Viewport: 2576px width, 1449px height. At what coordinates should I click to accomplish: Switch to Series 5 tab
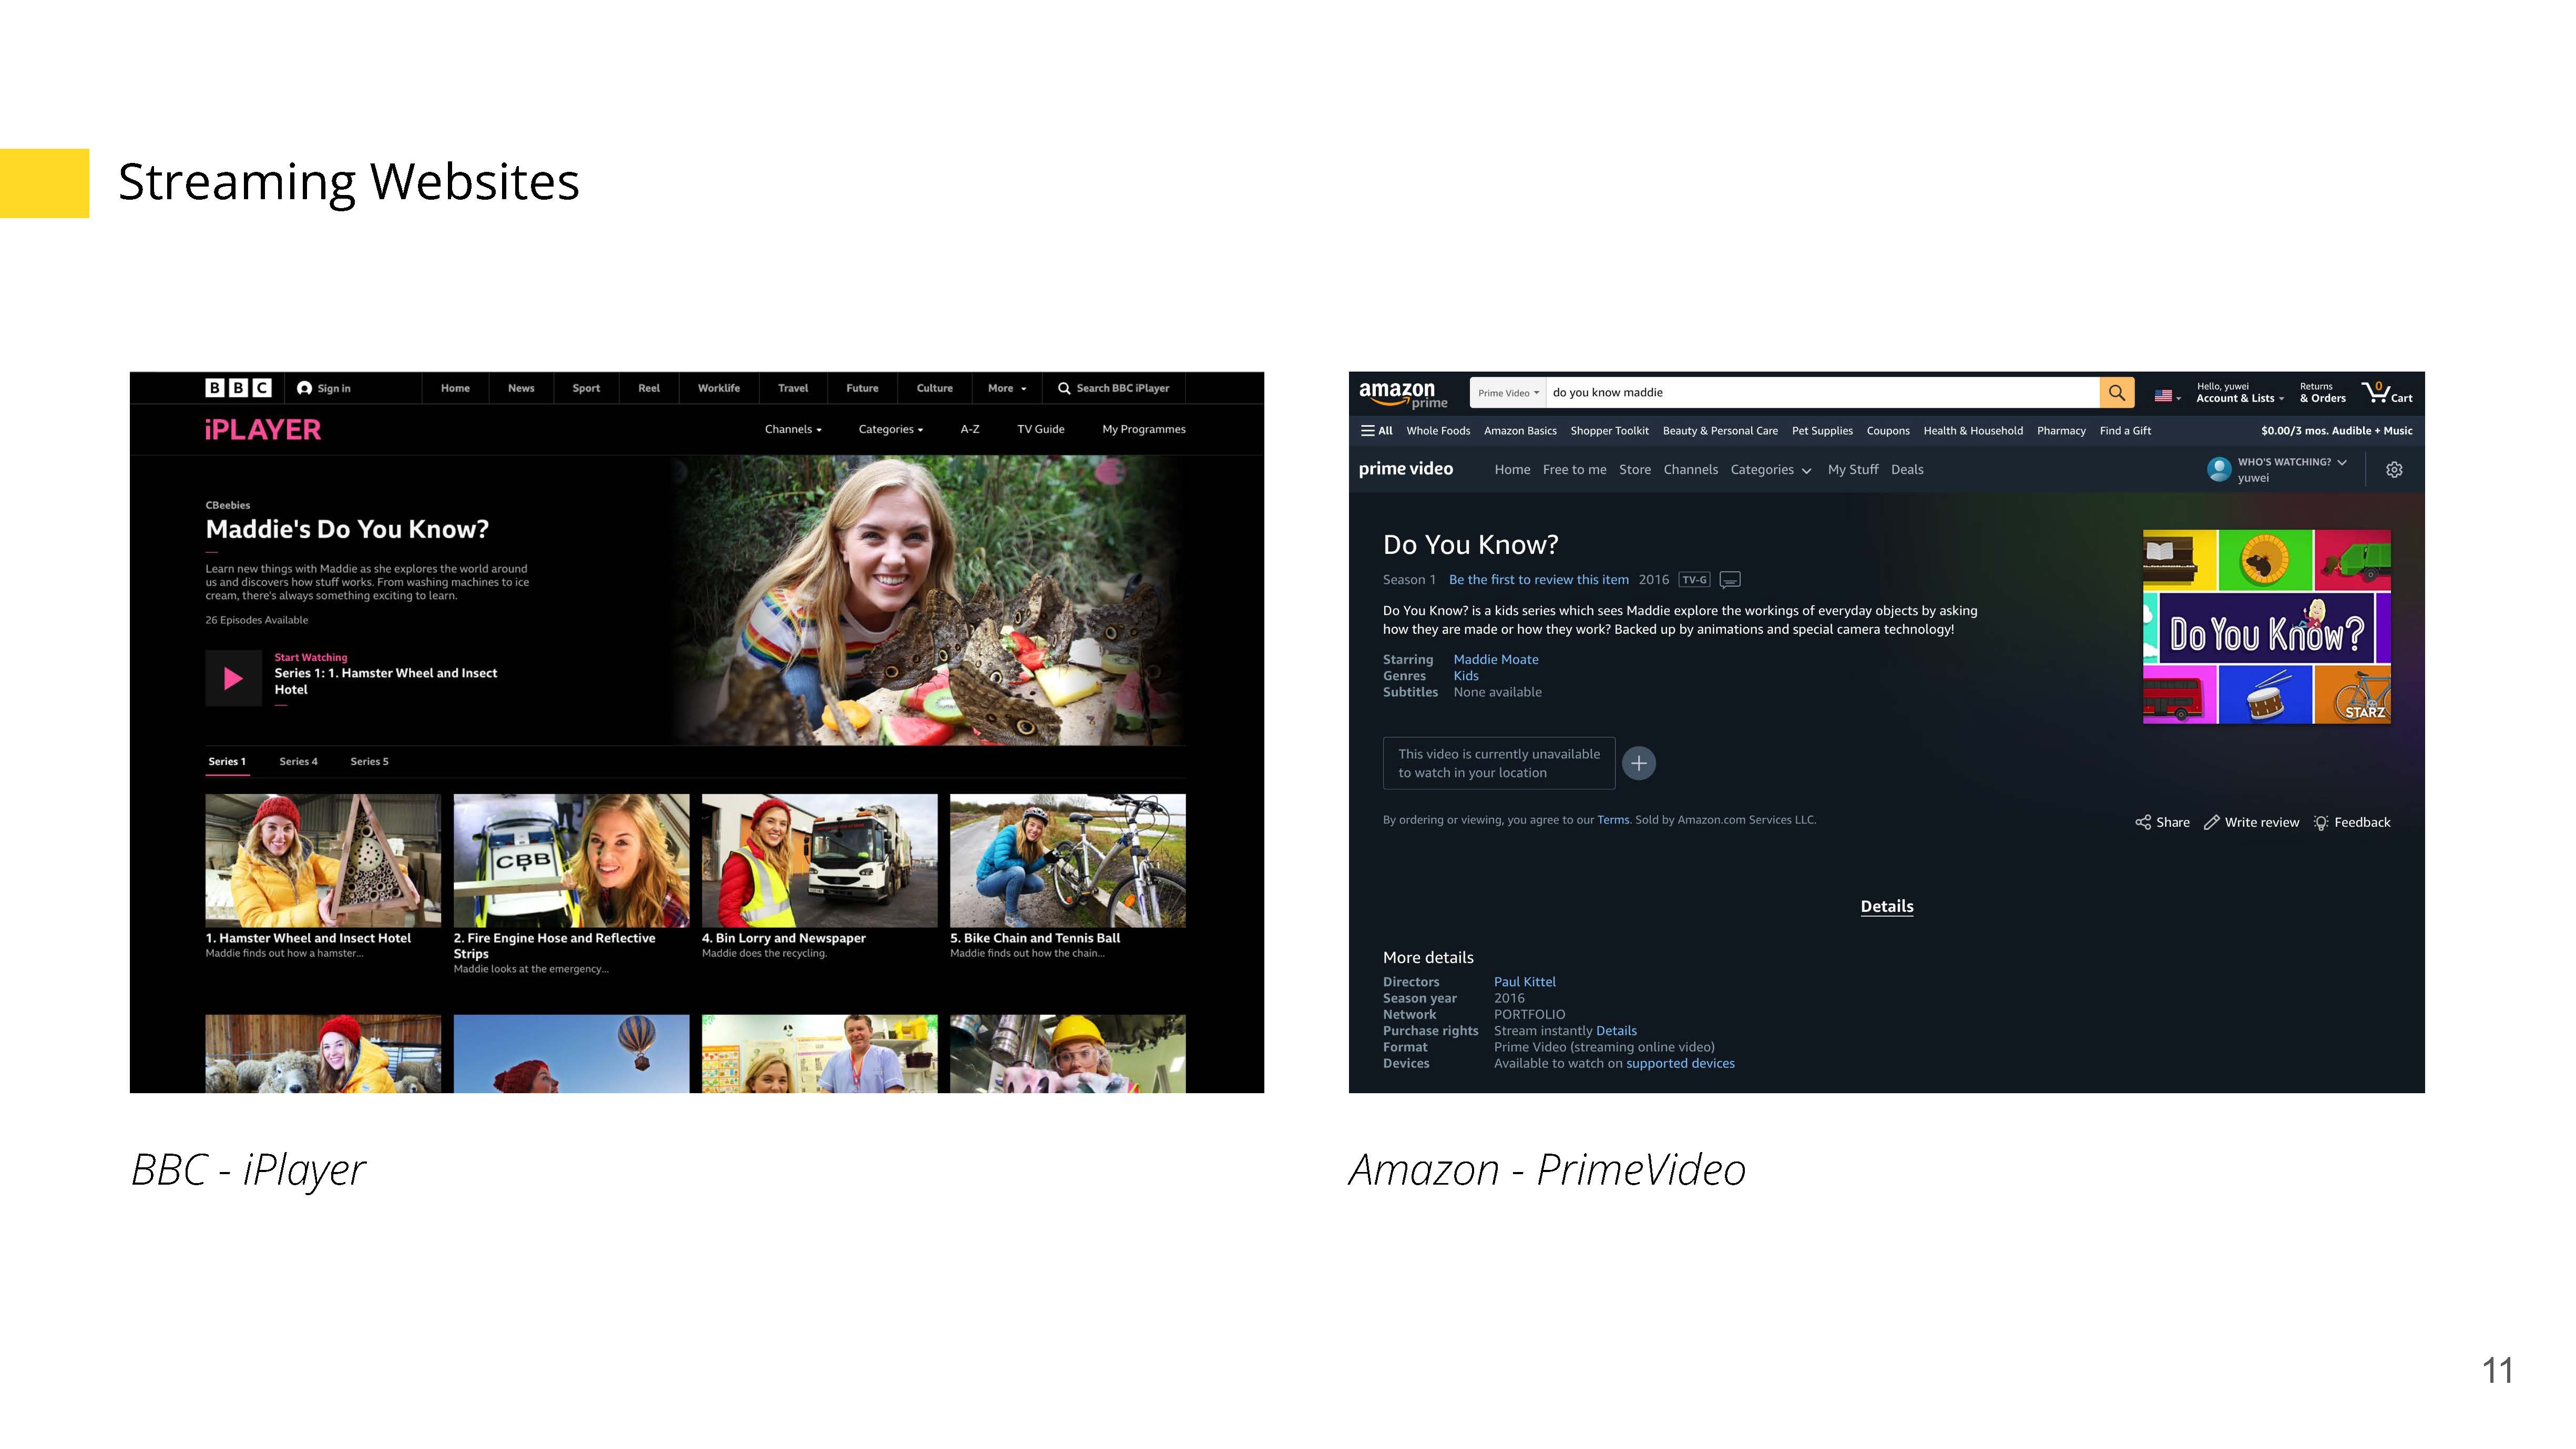pyautogui.click(x=369, y=762)
